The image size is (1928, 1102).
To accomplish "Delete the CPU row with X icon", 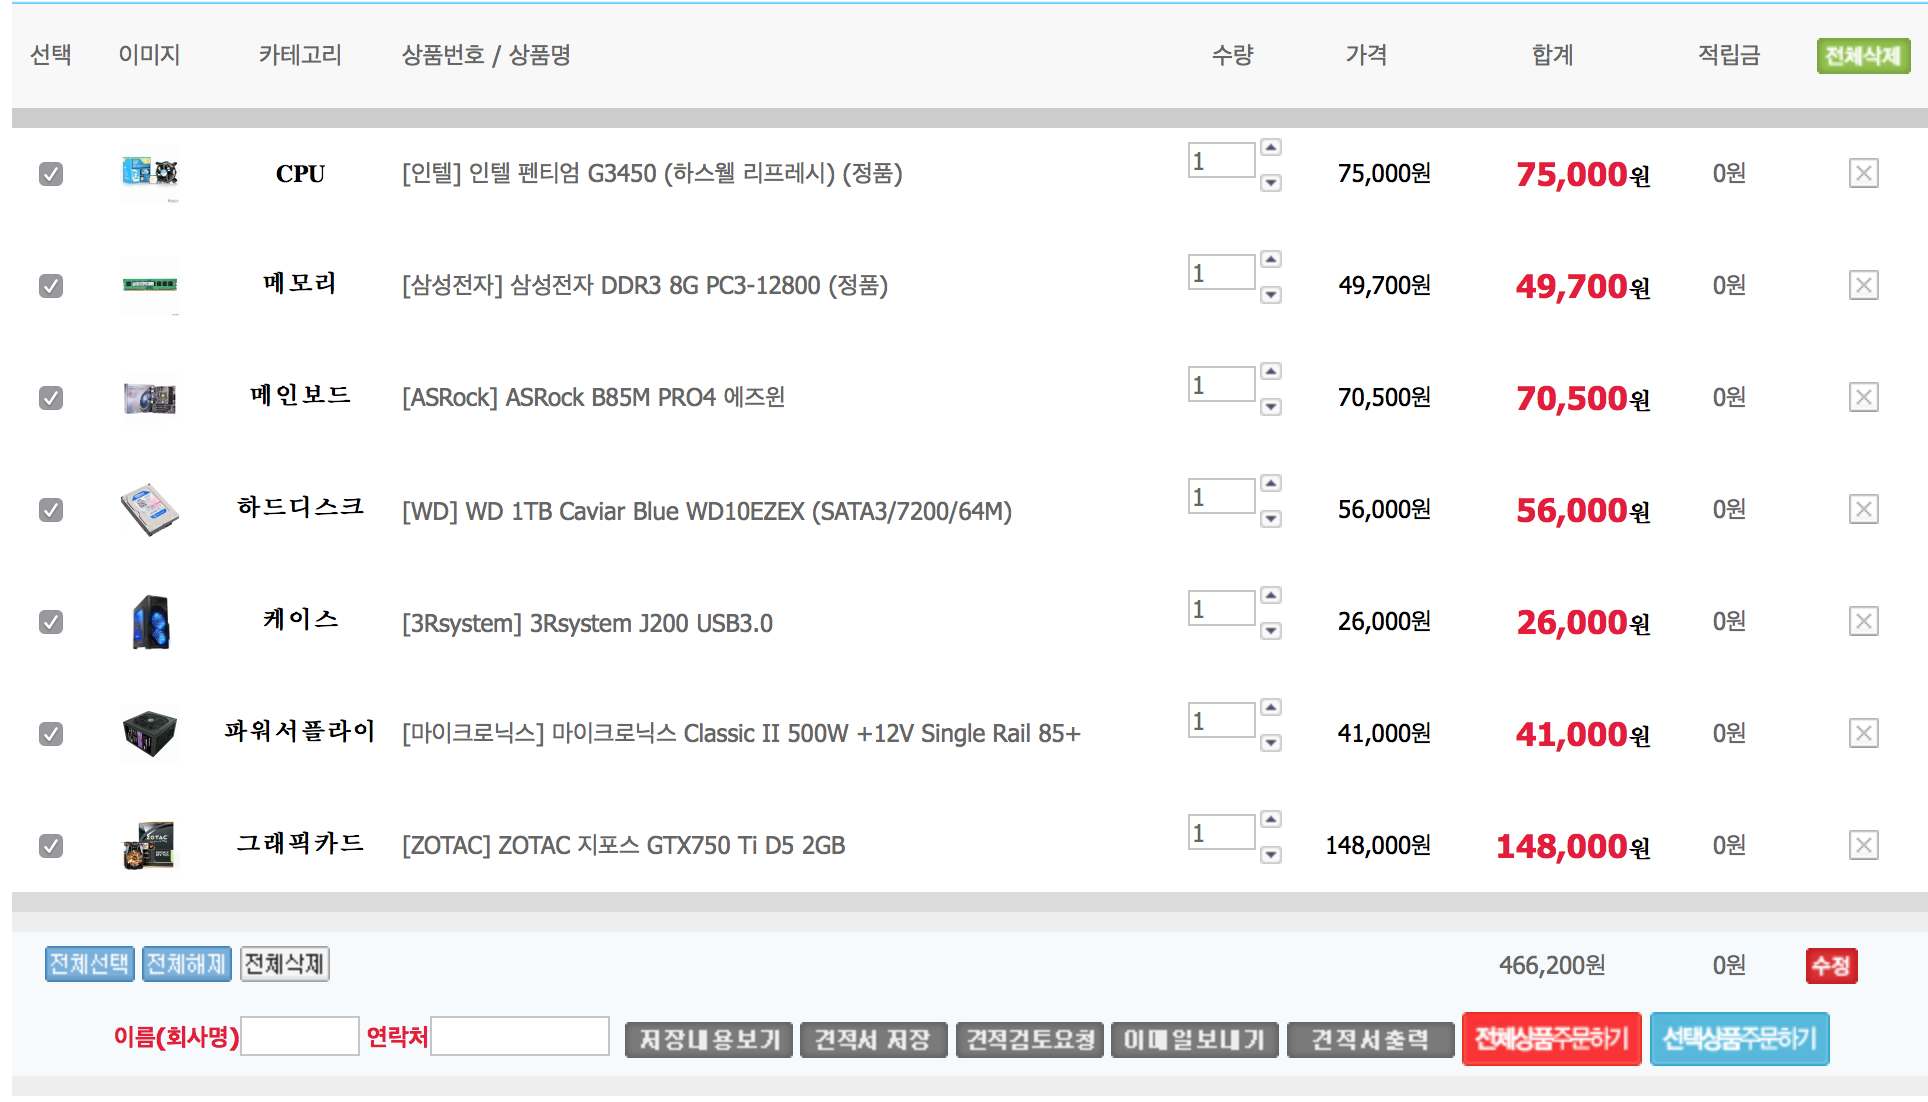I will point(1863,173).
